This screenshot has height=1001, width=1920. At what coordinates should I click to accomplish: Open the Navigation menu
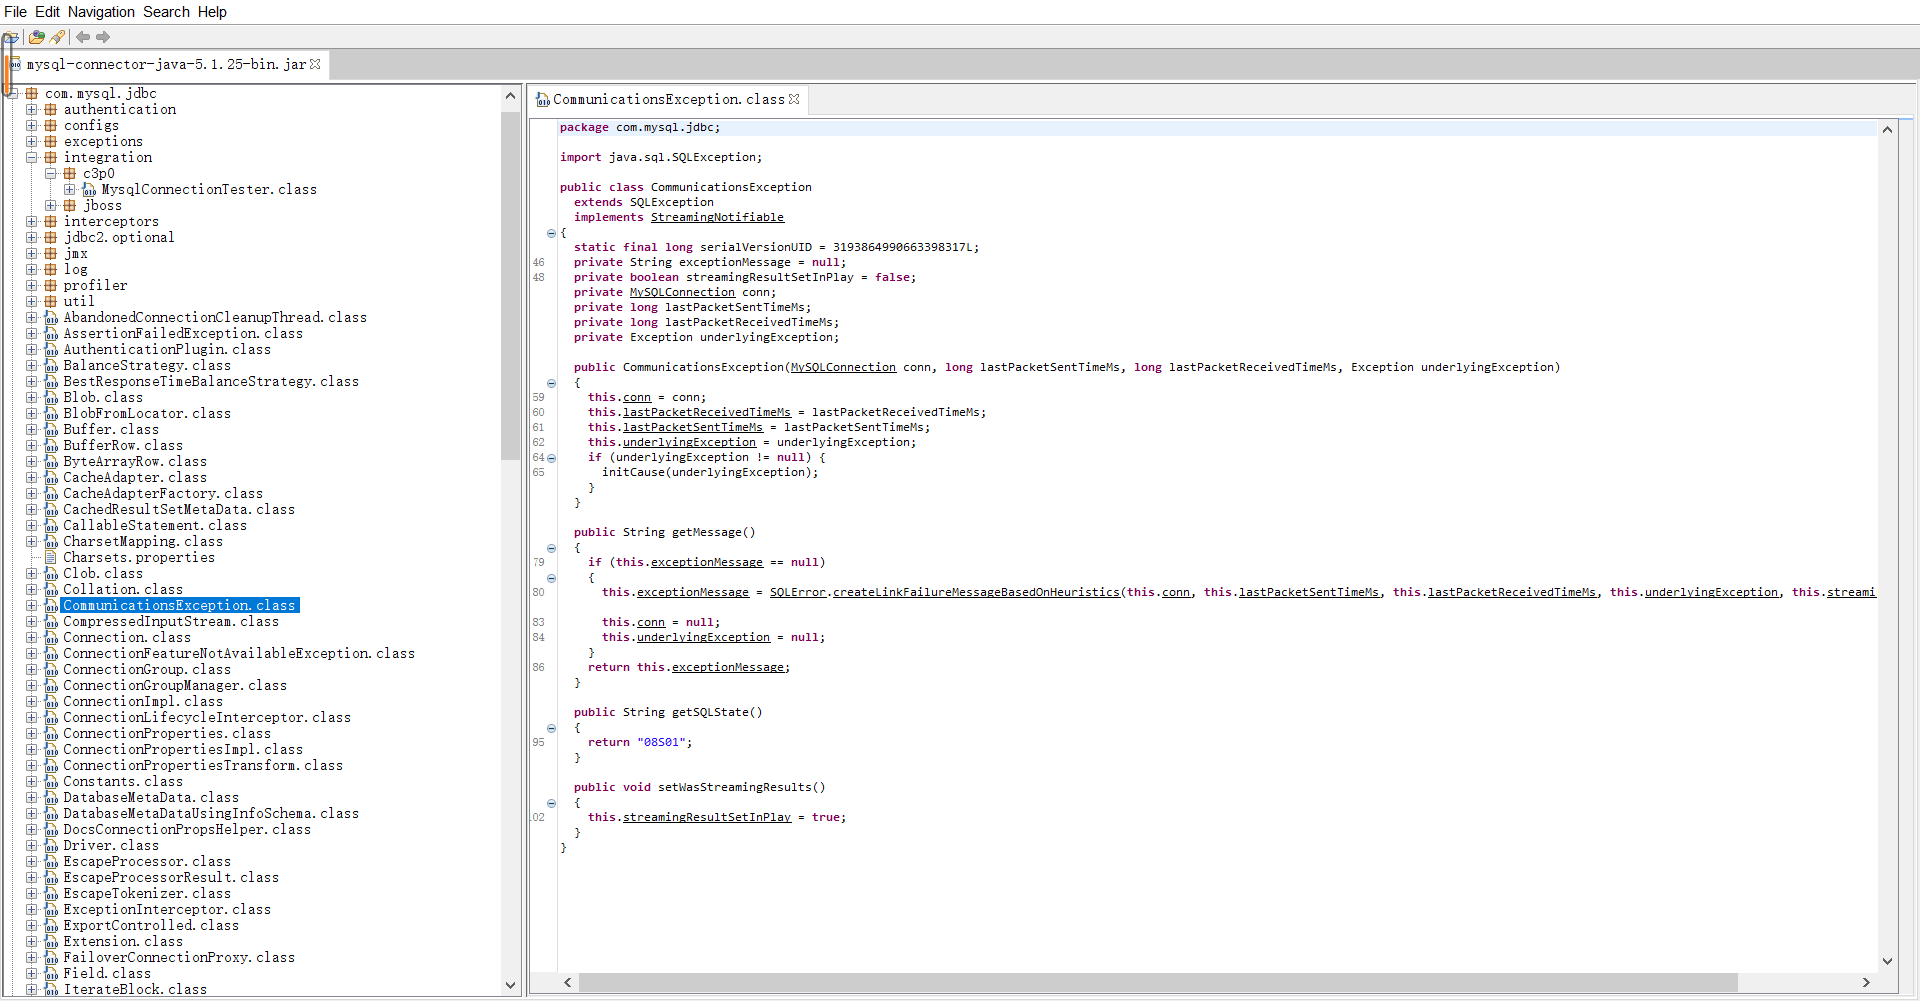tap(101, 12)
